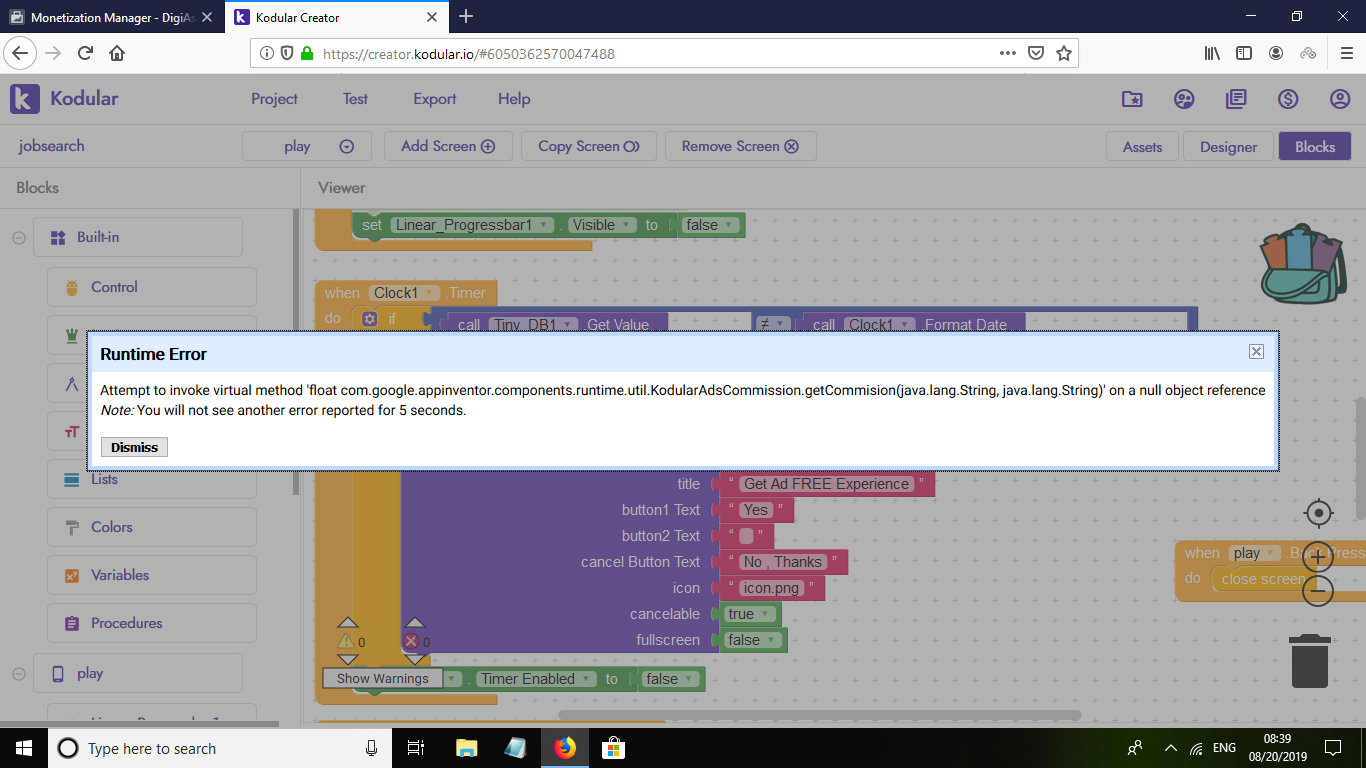
Task: Click the Show Warnings button
Action: coord(382,678)
